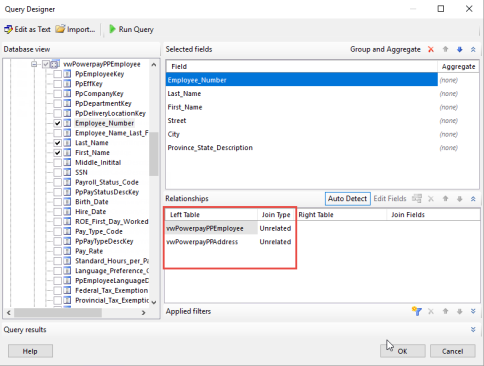Uncheck the Last_Name field

pos(58,143)
